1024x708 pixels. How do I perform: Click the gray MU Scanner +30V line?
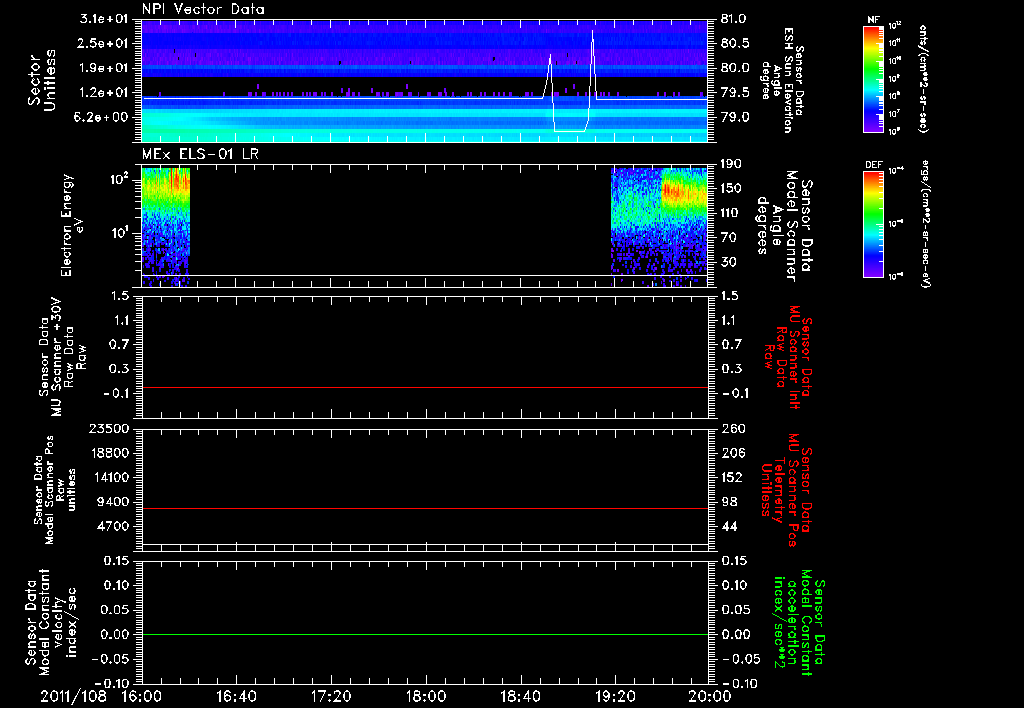click(x=425, y=387)
